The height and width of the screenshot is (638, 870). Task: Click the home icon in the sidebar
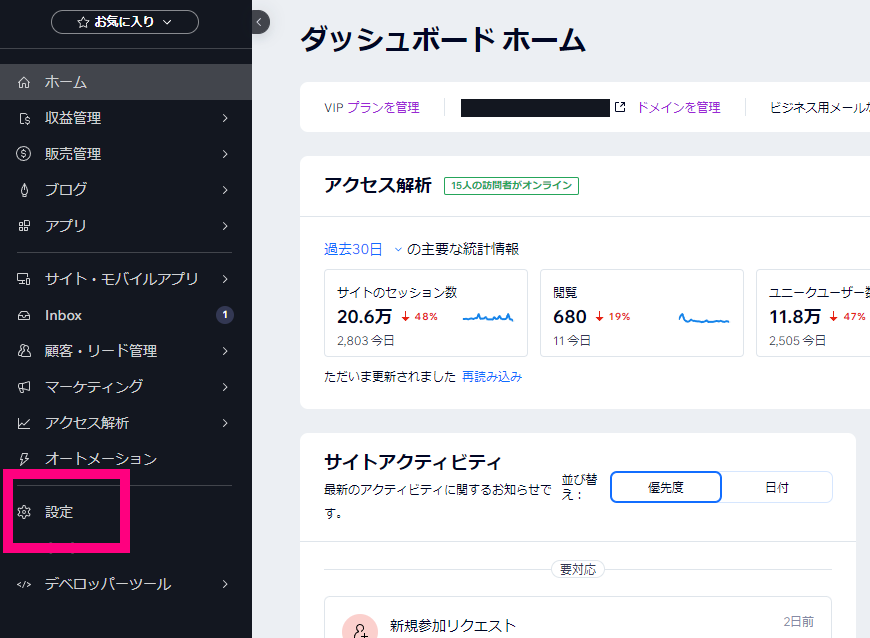click(24, 83)
